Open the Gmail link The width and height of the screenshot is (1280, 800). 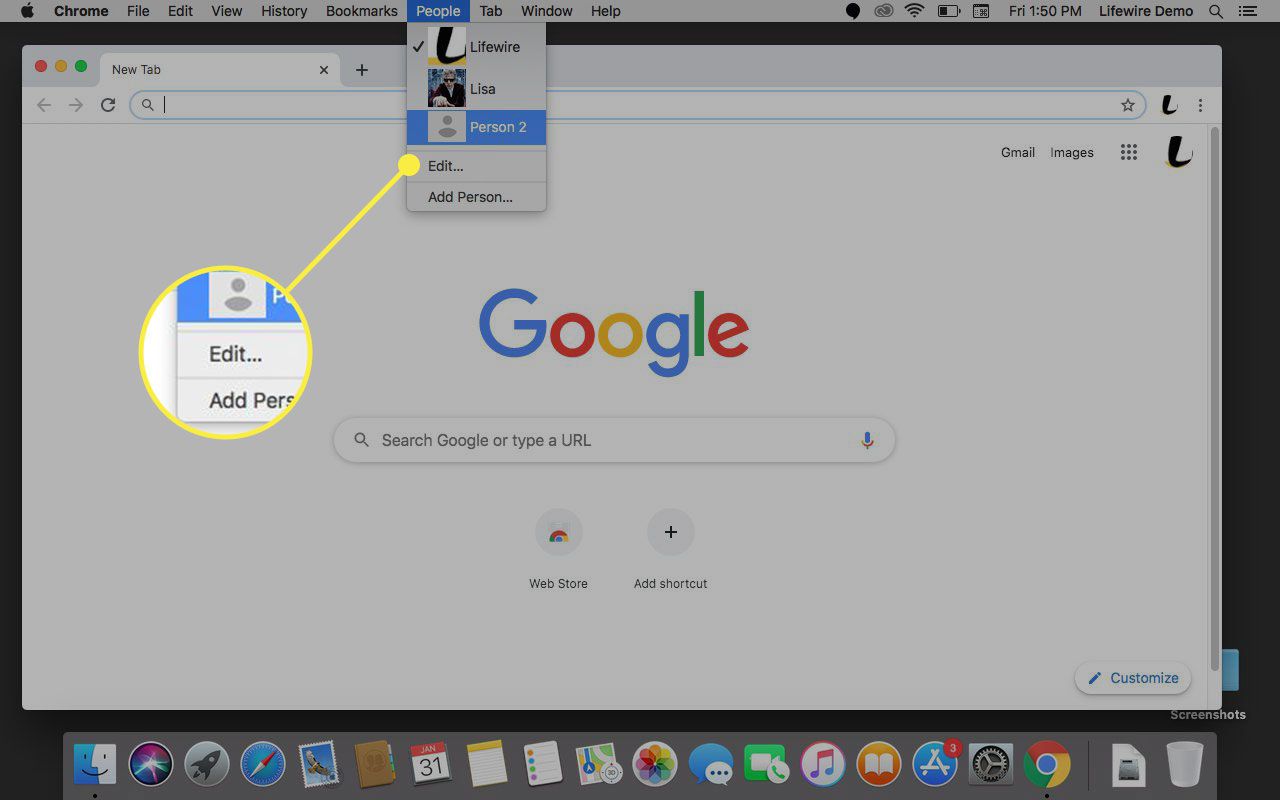coord(1018,153)
